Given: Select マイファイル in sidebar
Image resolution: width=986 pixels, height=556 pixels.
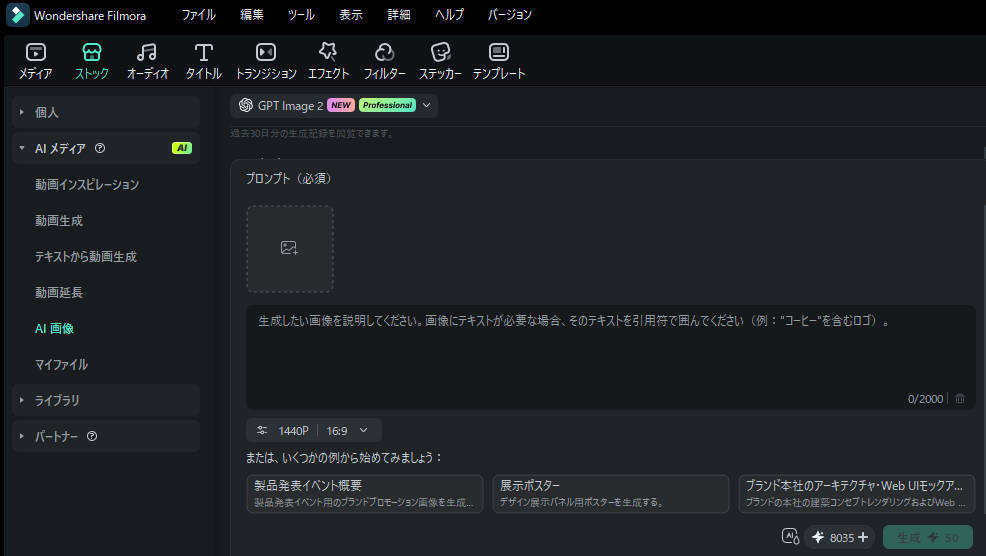Looking at the screenshot, I should [x=61, y=364].
